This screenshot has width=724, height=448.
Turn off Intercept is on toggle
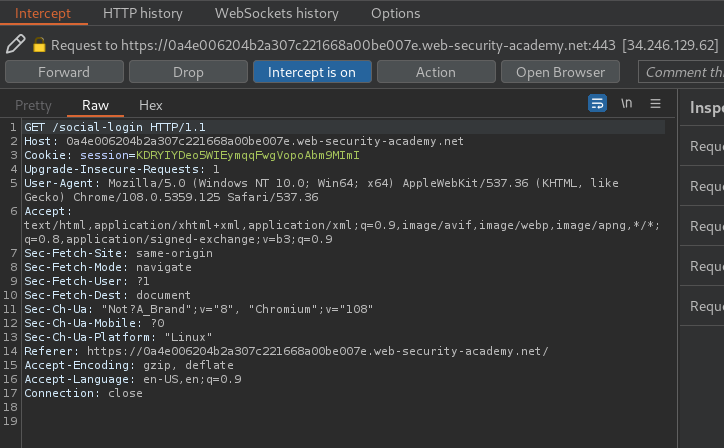(x=312, y=72)
